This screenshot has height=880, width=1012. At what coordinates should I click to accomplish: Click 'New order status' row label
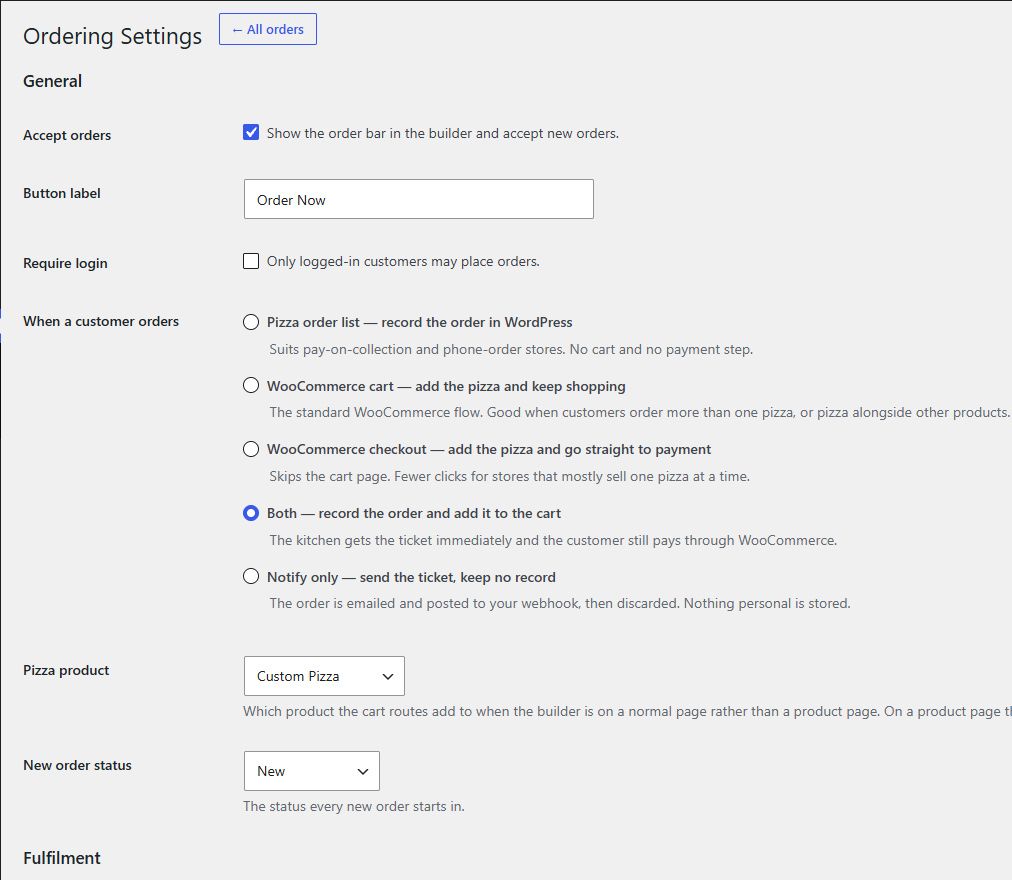coord(77,765)
